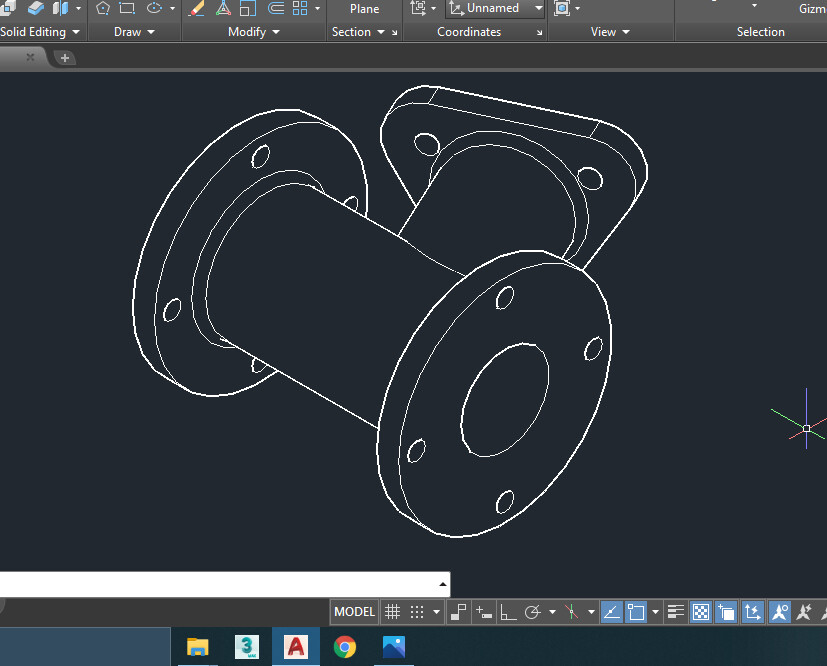Screen dimensions: 827x666
Task: Click the dynamic UCS icon
Action: pyautogui.click(x=753, y=612)
